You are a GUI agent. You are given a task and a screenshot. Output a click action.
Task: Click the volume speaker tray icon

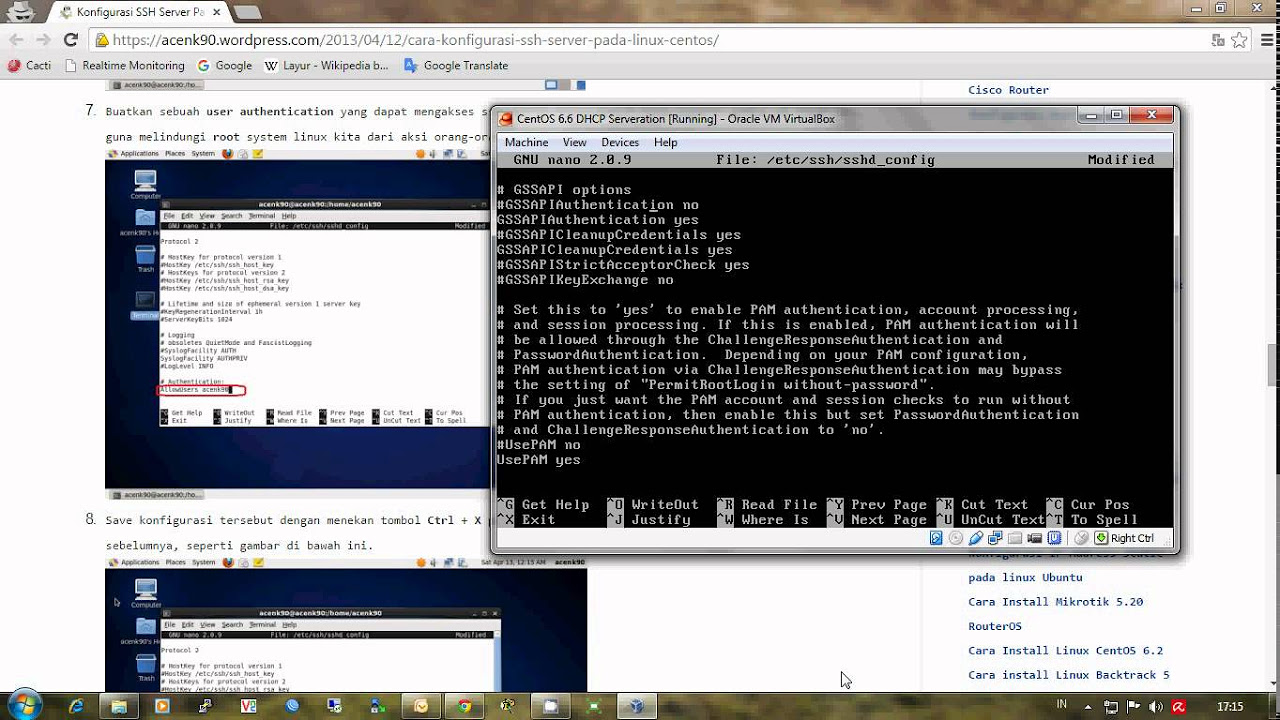point(1156,707)
